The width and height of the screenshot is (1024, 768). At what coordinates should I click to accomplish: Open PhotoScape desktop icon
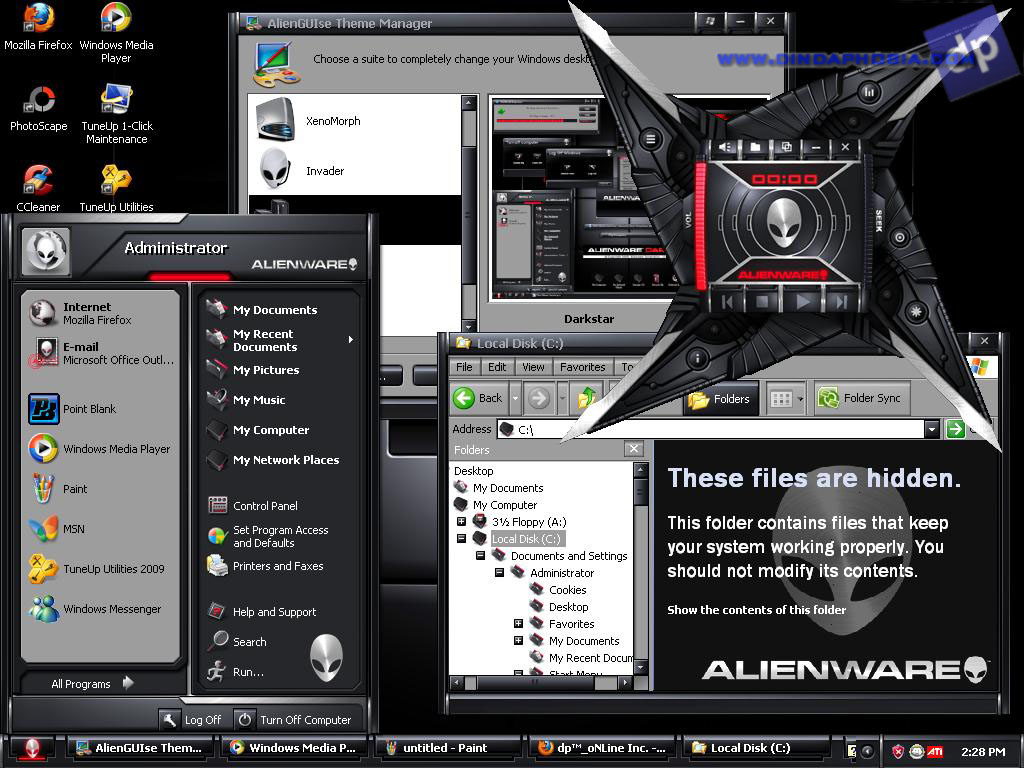39,108
